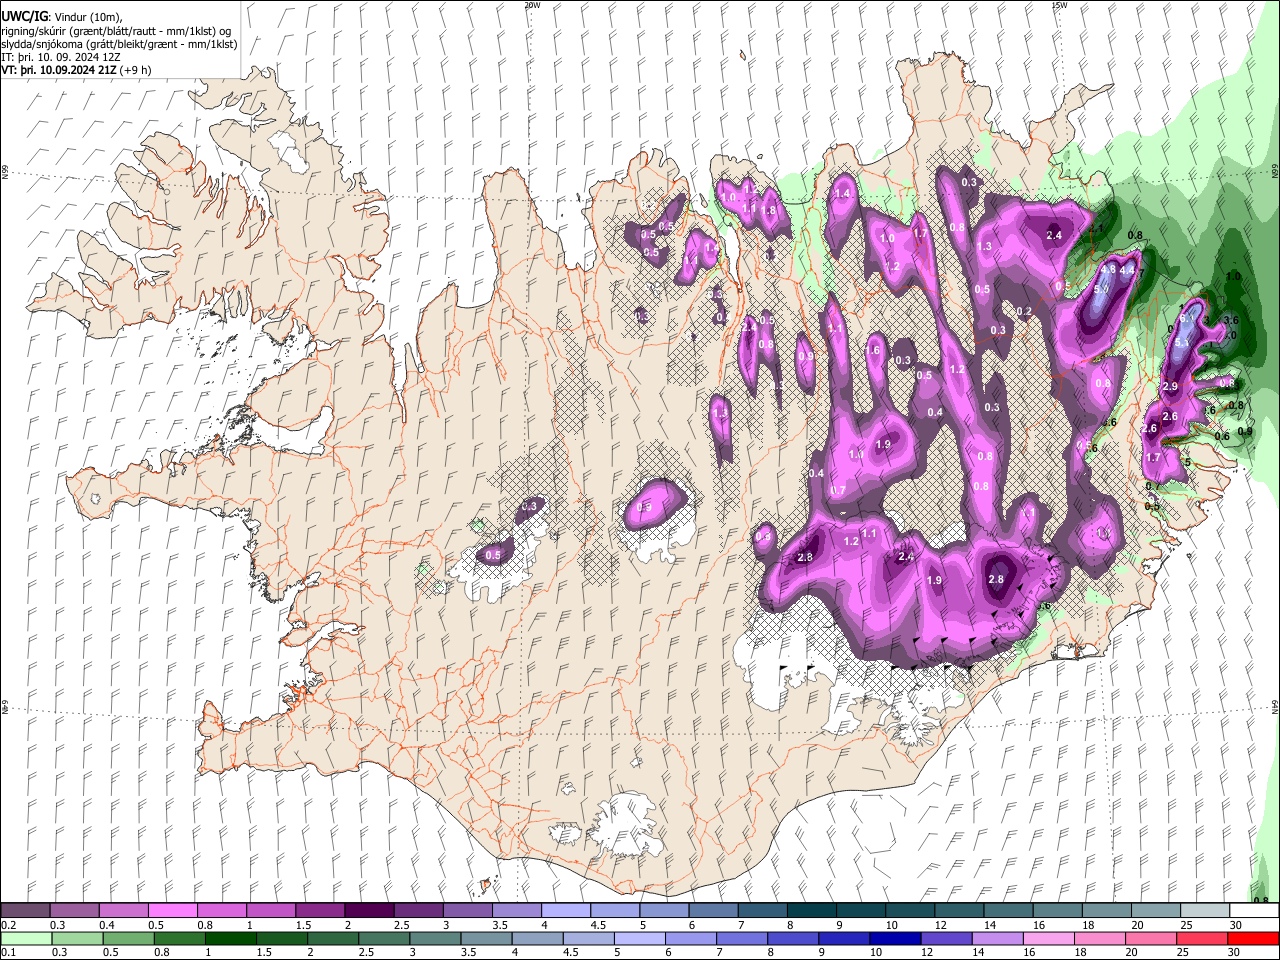Click the 'slydda/snjókoma' legend description line
The height and width of the screenshot is (960, 1280).
(119, 44)
